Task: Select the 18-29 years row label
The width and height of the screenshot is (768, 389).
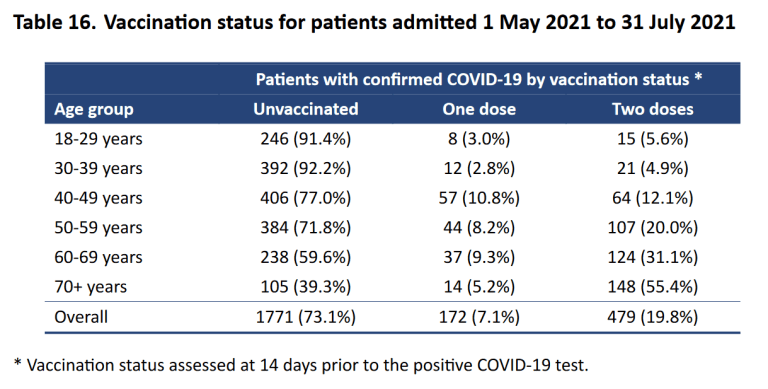Action: 98,139
